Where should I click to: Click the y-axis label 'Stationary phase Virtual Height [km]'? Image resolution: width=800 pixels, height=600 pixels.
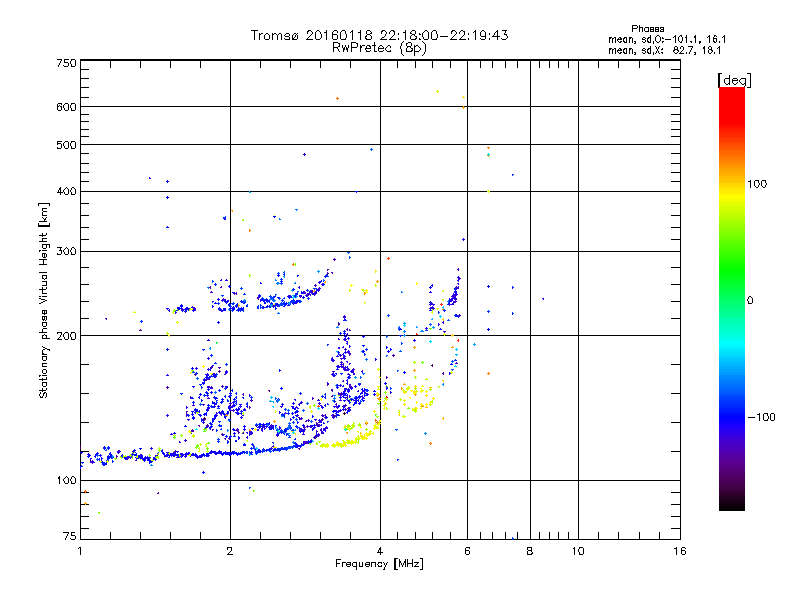(44, 301)
